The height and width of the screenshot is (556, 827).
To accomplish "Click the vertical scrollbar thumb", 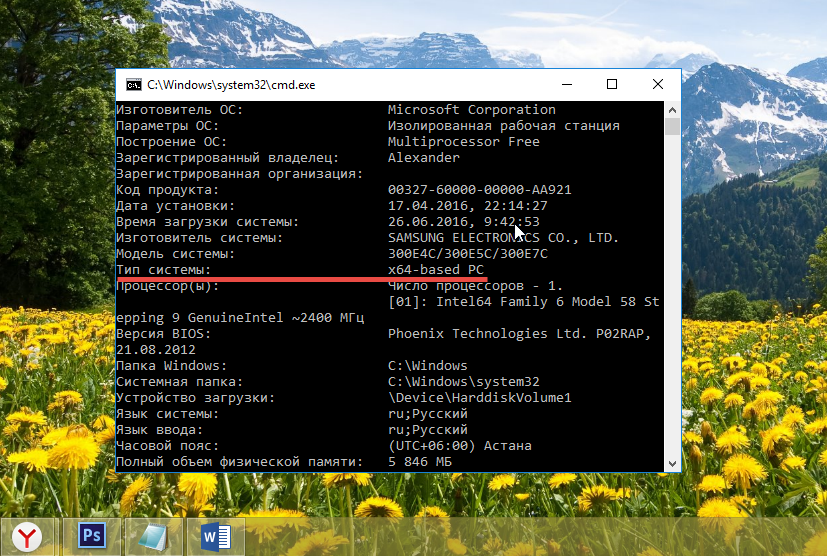I will [673, 127].
